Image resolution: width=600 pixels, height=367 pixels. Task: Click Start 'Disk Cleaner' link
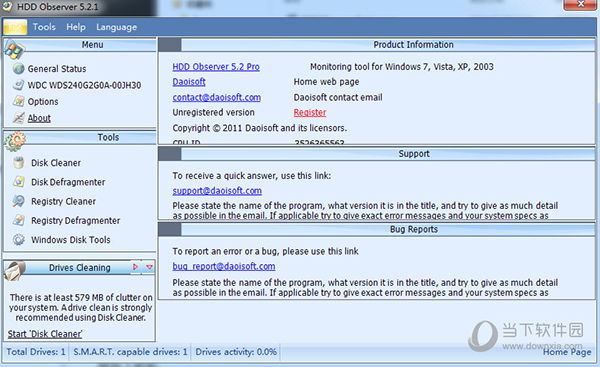45,334
